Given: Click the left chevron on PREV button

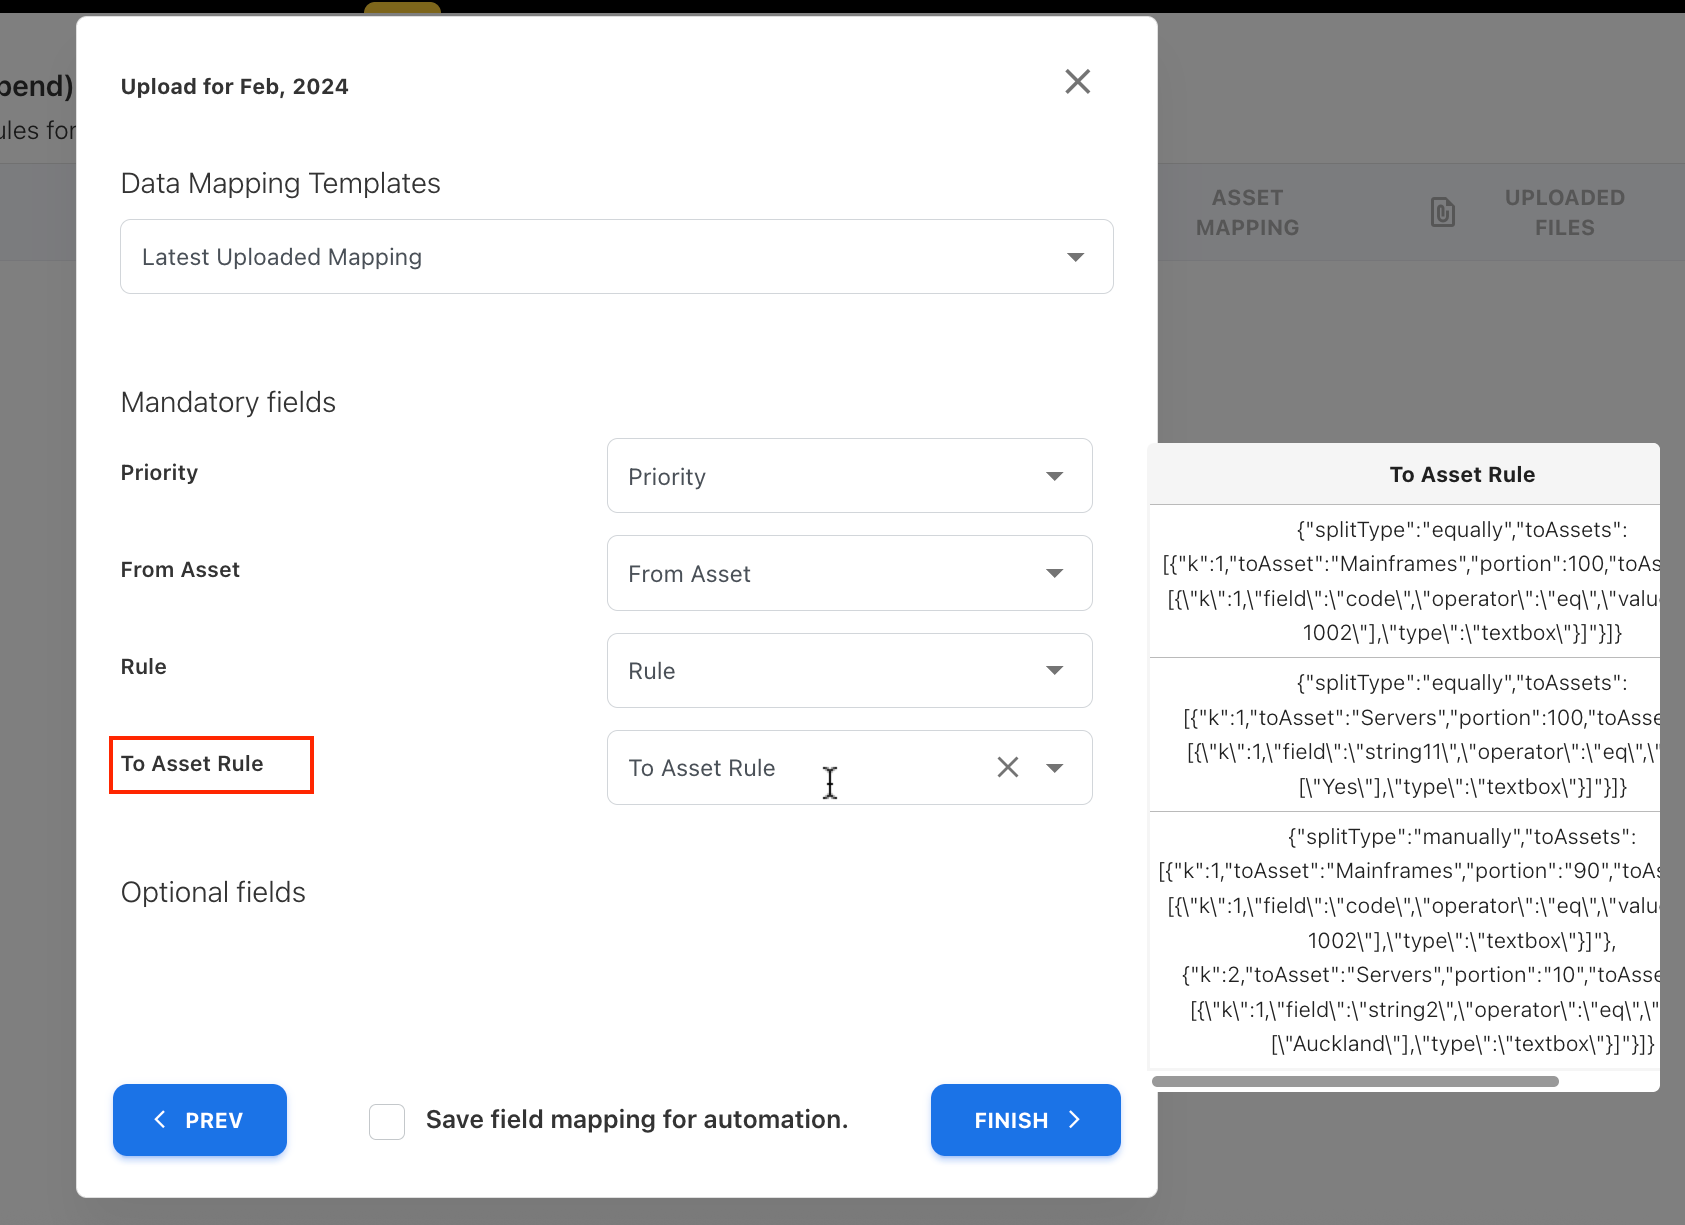Looking at the screenshot, I should tap(160, 1120).
